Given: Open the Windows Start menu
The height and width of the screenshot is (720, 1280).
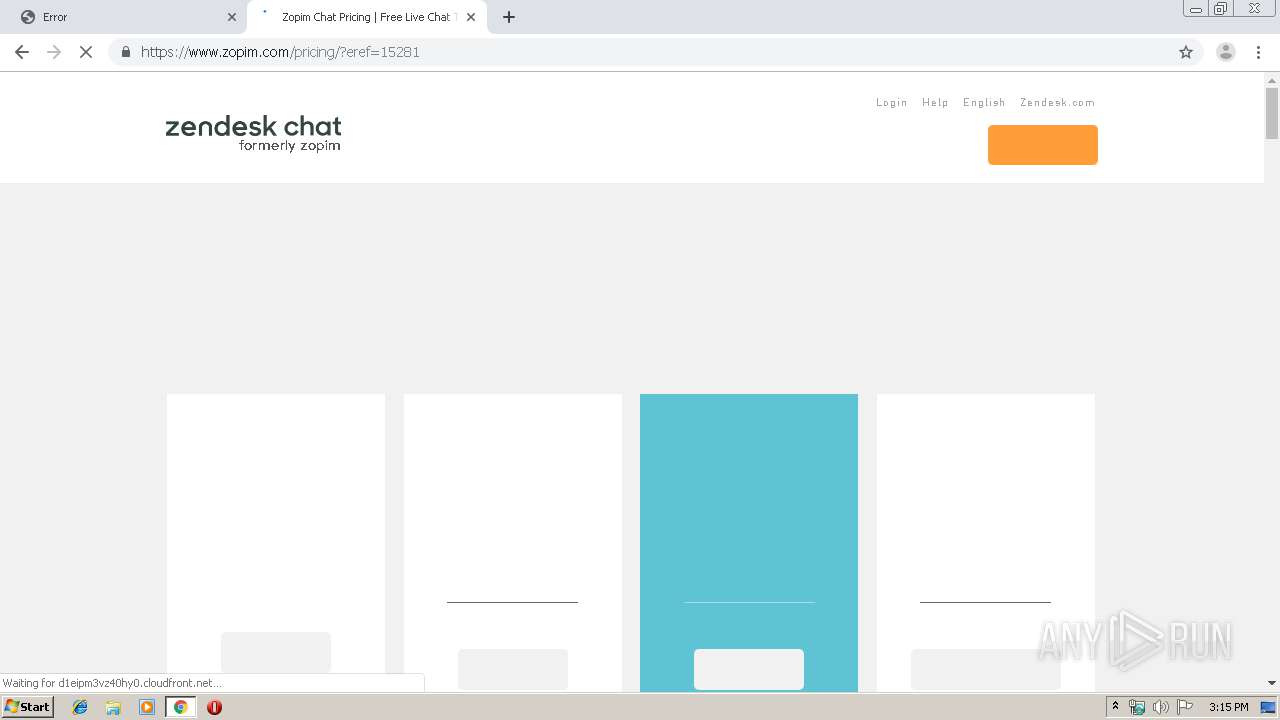Looking at the screenshot, I should [27, 707].
